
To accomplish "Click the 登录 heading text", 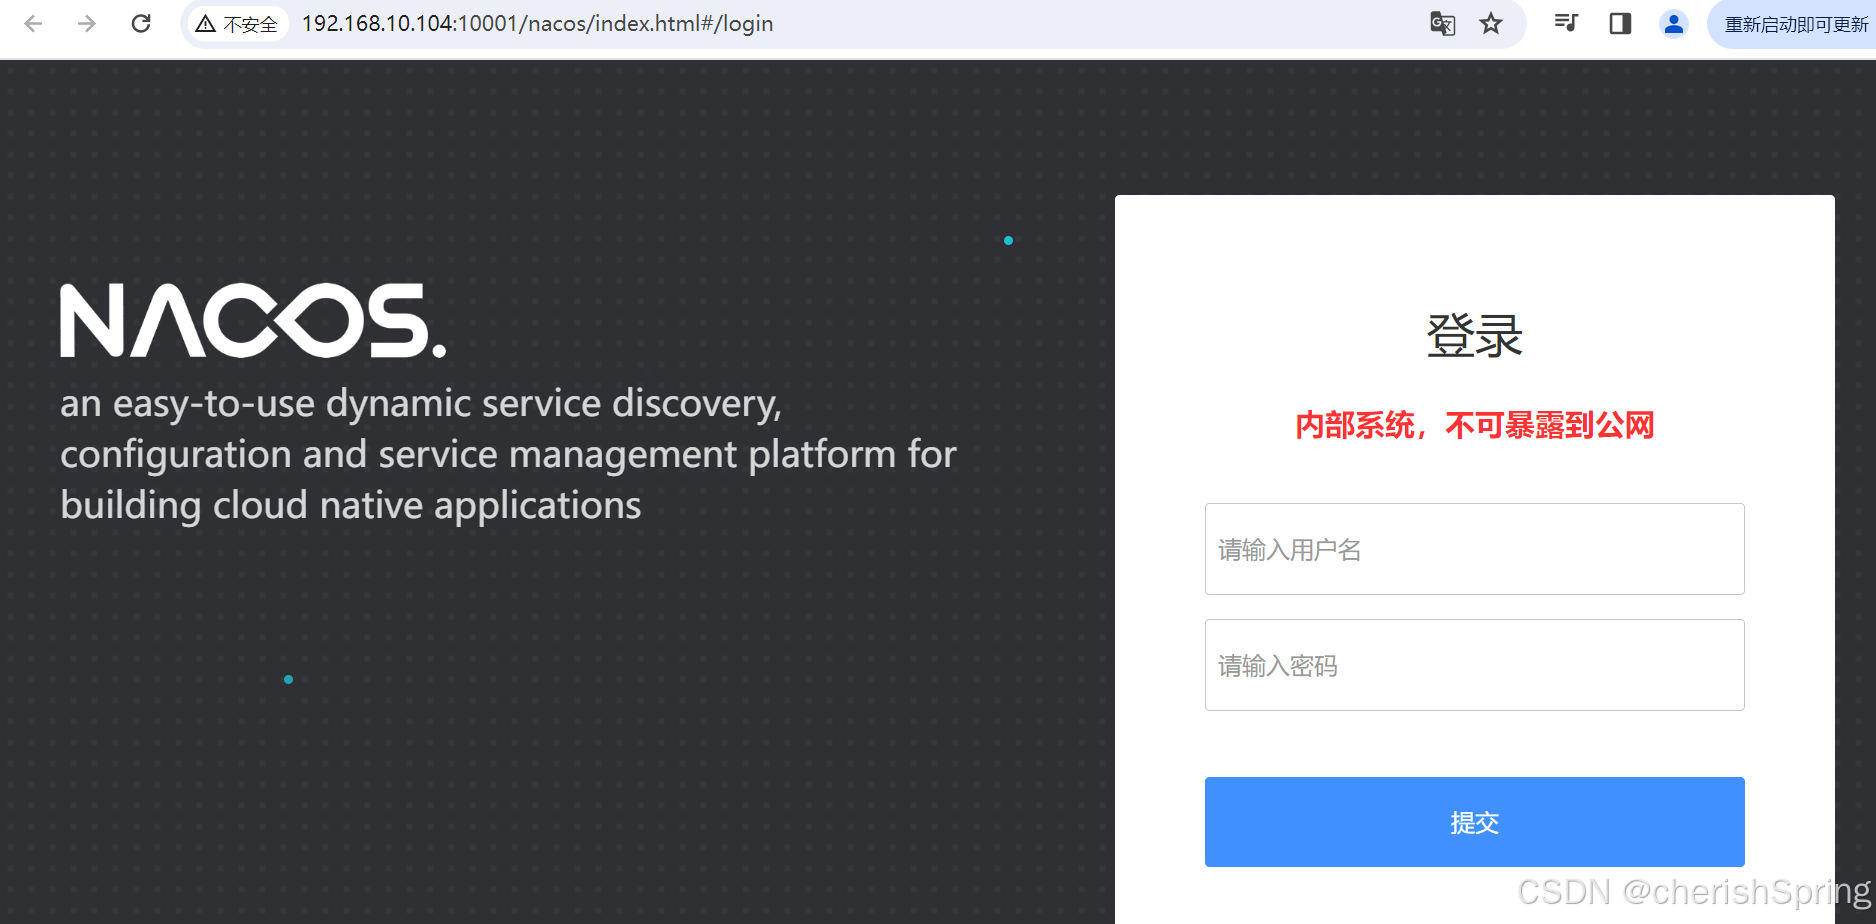I will 1475,336.
